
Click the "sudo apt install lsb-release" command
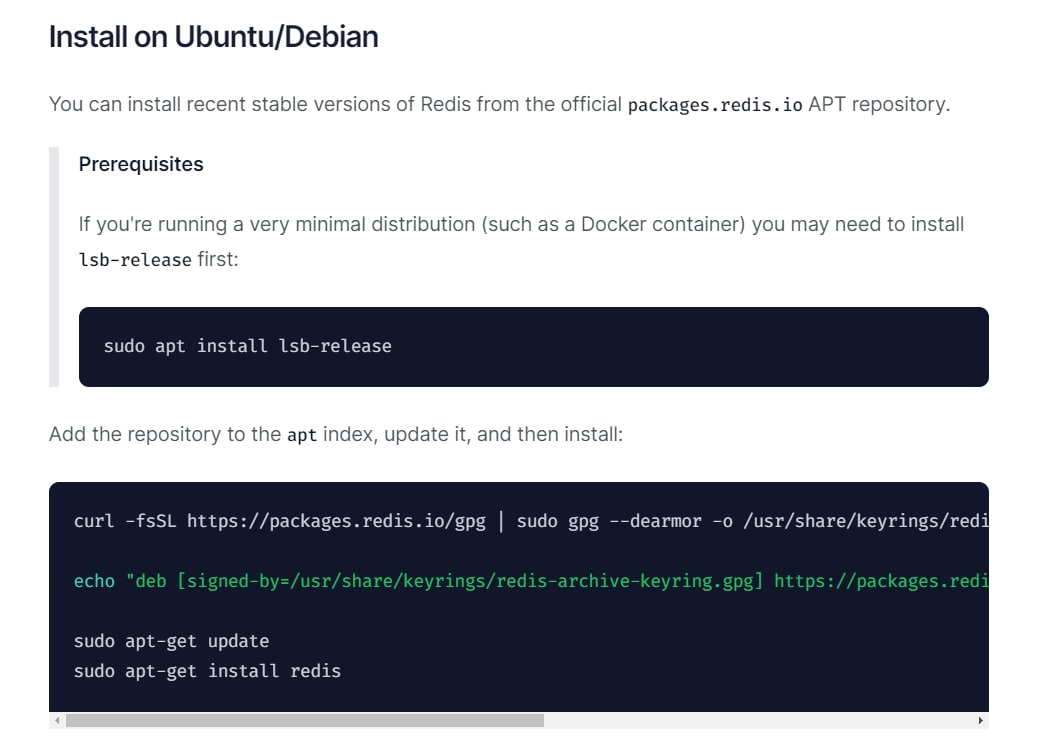(247, 346)
